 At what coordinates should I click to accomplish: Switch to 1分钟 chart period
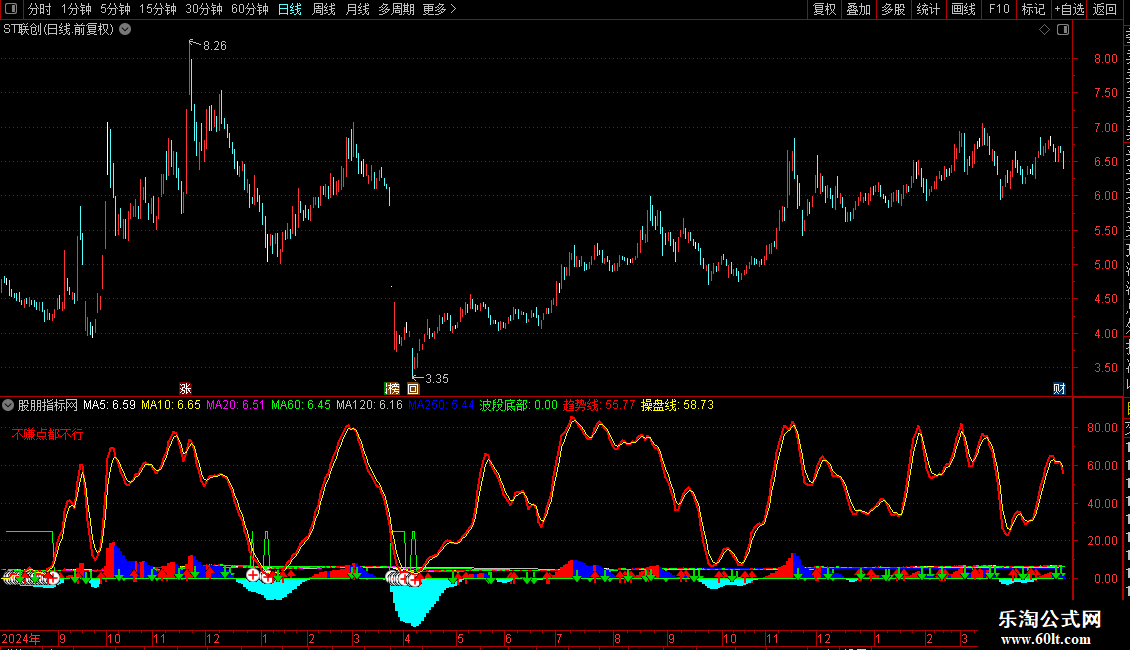coord(76,9)
